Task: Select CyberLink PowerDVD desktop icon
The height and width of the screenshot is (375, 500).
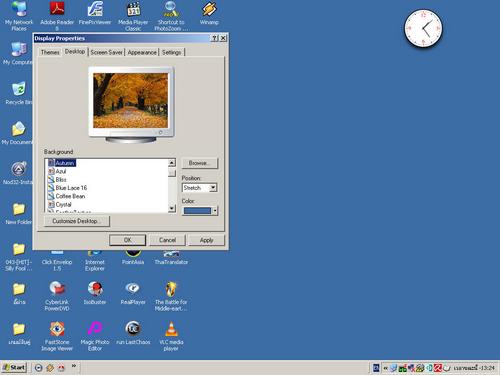Action: (x=57, y=296)
